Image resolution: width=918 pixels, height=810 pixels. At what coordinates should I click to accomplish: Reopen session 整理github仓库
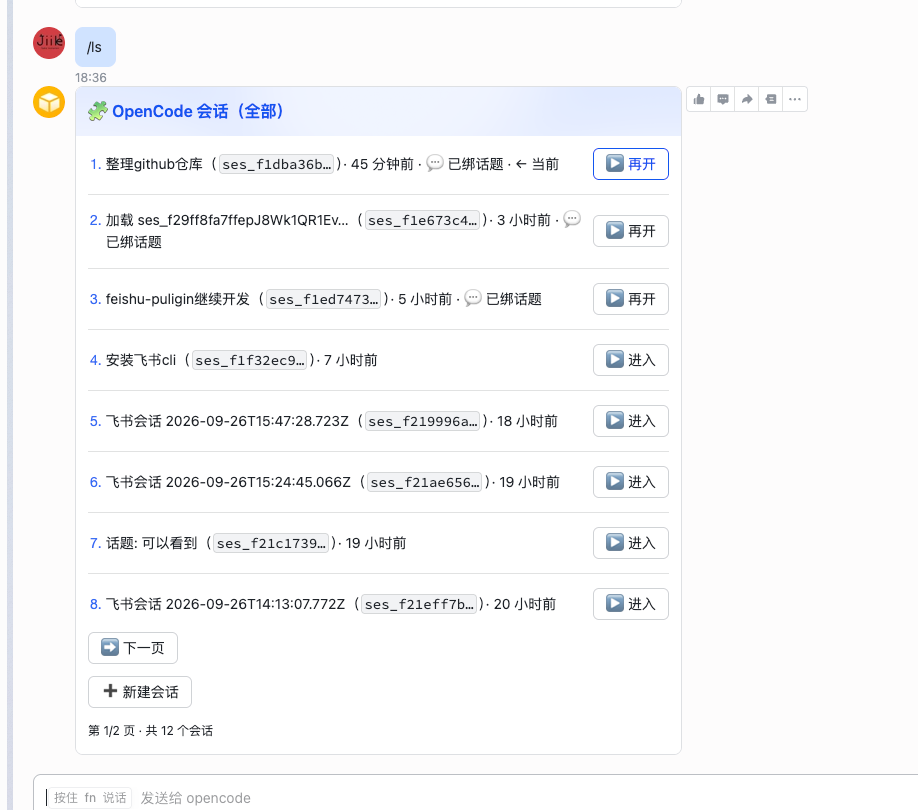point(631,164)
